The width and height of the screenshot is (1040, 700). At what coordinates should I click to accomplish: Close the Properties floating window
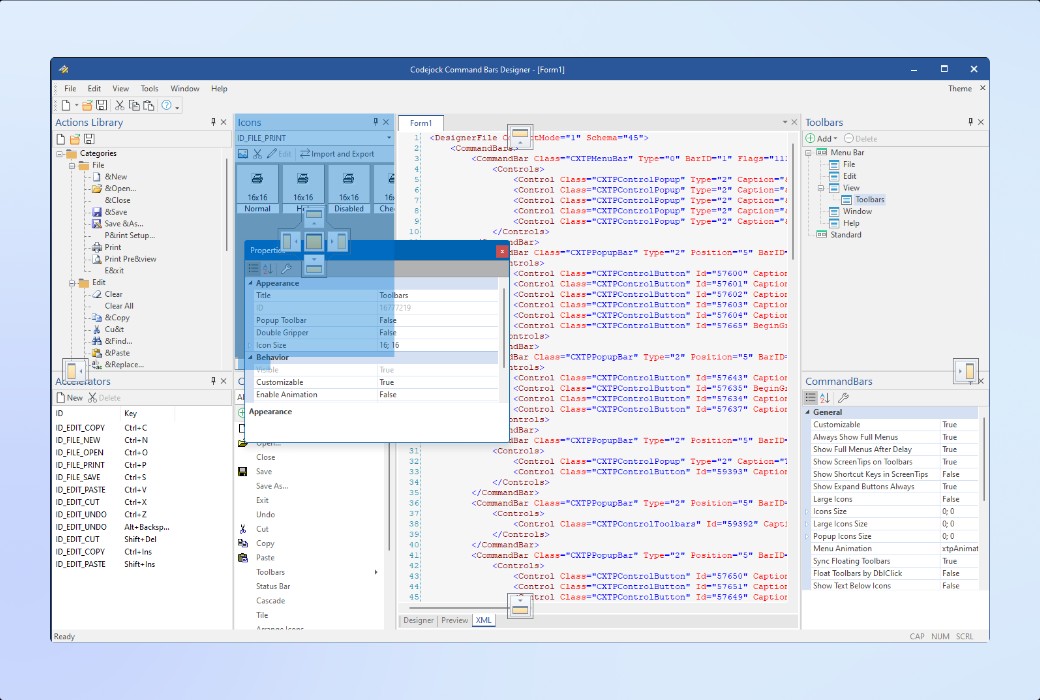coord(502,251)
